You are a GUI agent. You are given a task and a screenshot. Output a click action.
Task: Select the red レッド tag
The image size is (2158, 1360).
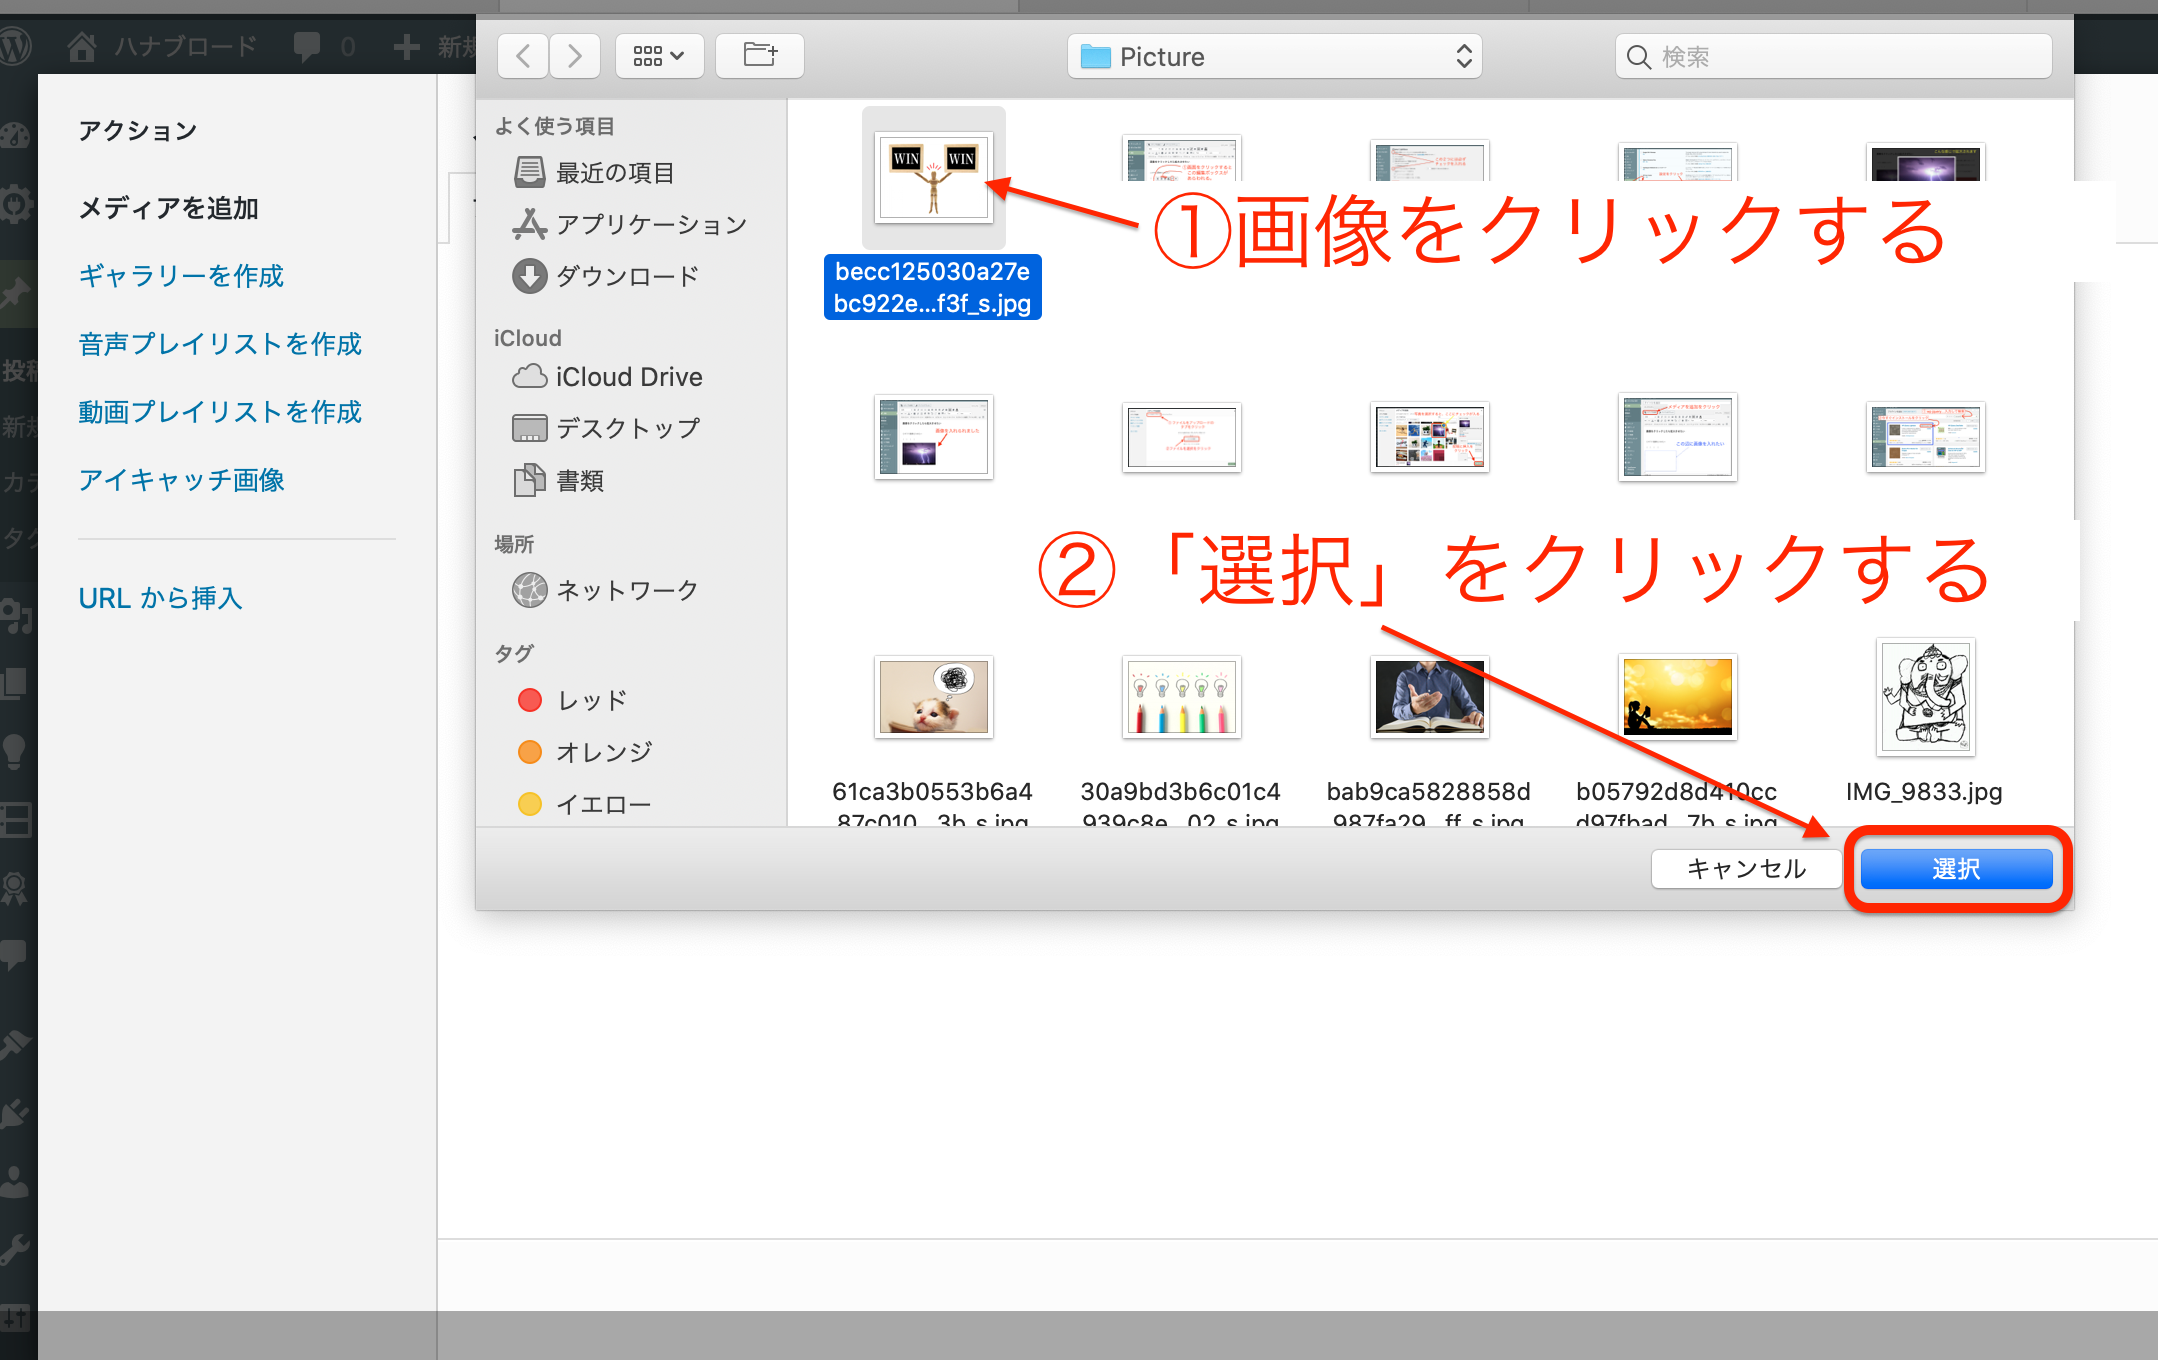click(x=591, y=701)
